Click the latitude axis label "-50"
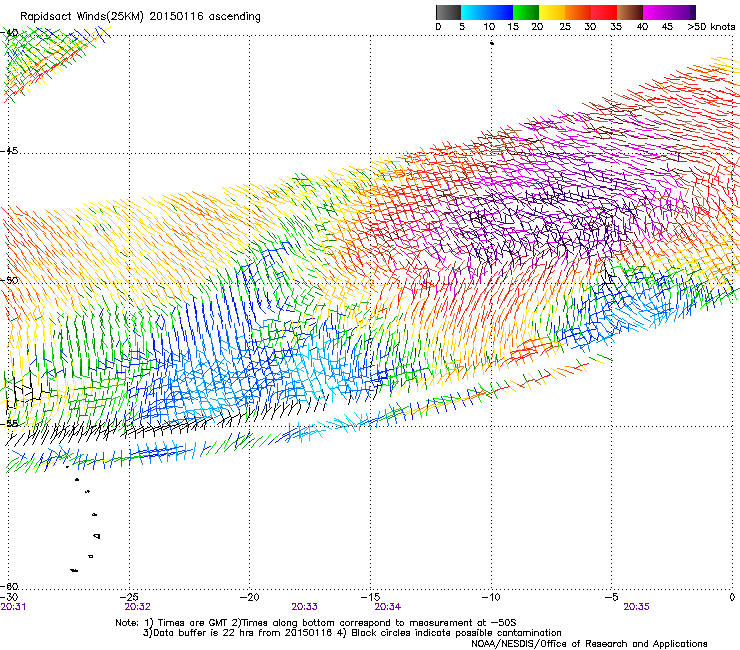740x650 pixels. click(9, 280)
